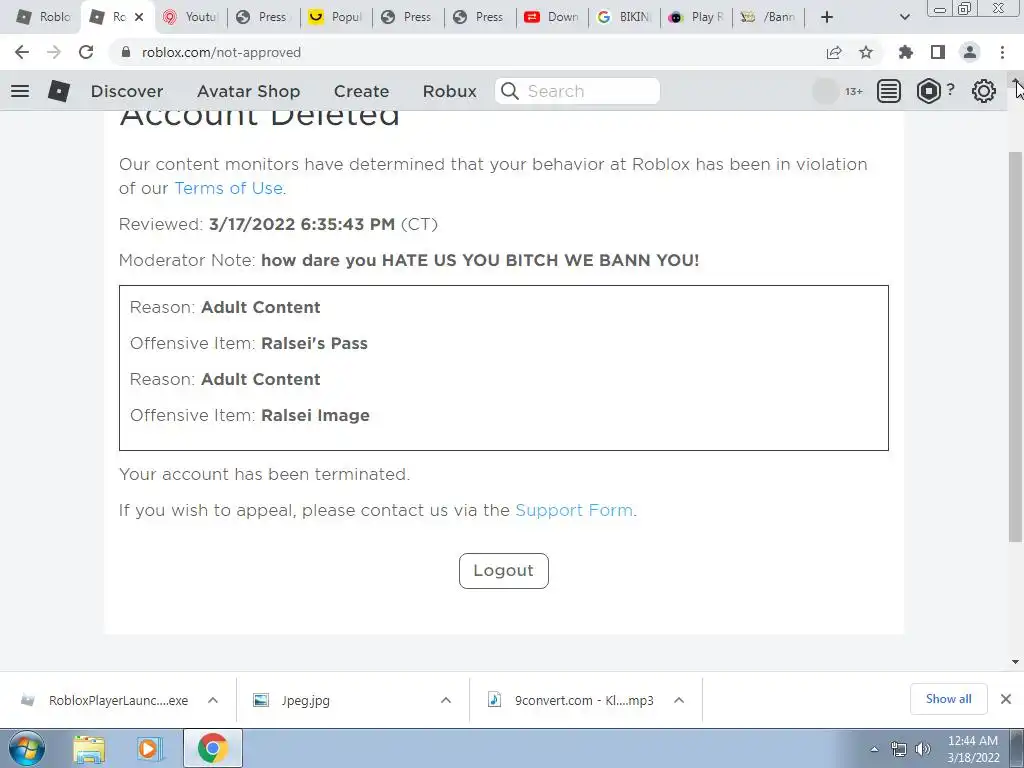
Task: Open a new tab with the plus icon
Action: pos(827,17)
